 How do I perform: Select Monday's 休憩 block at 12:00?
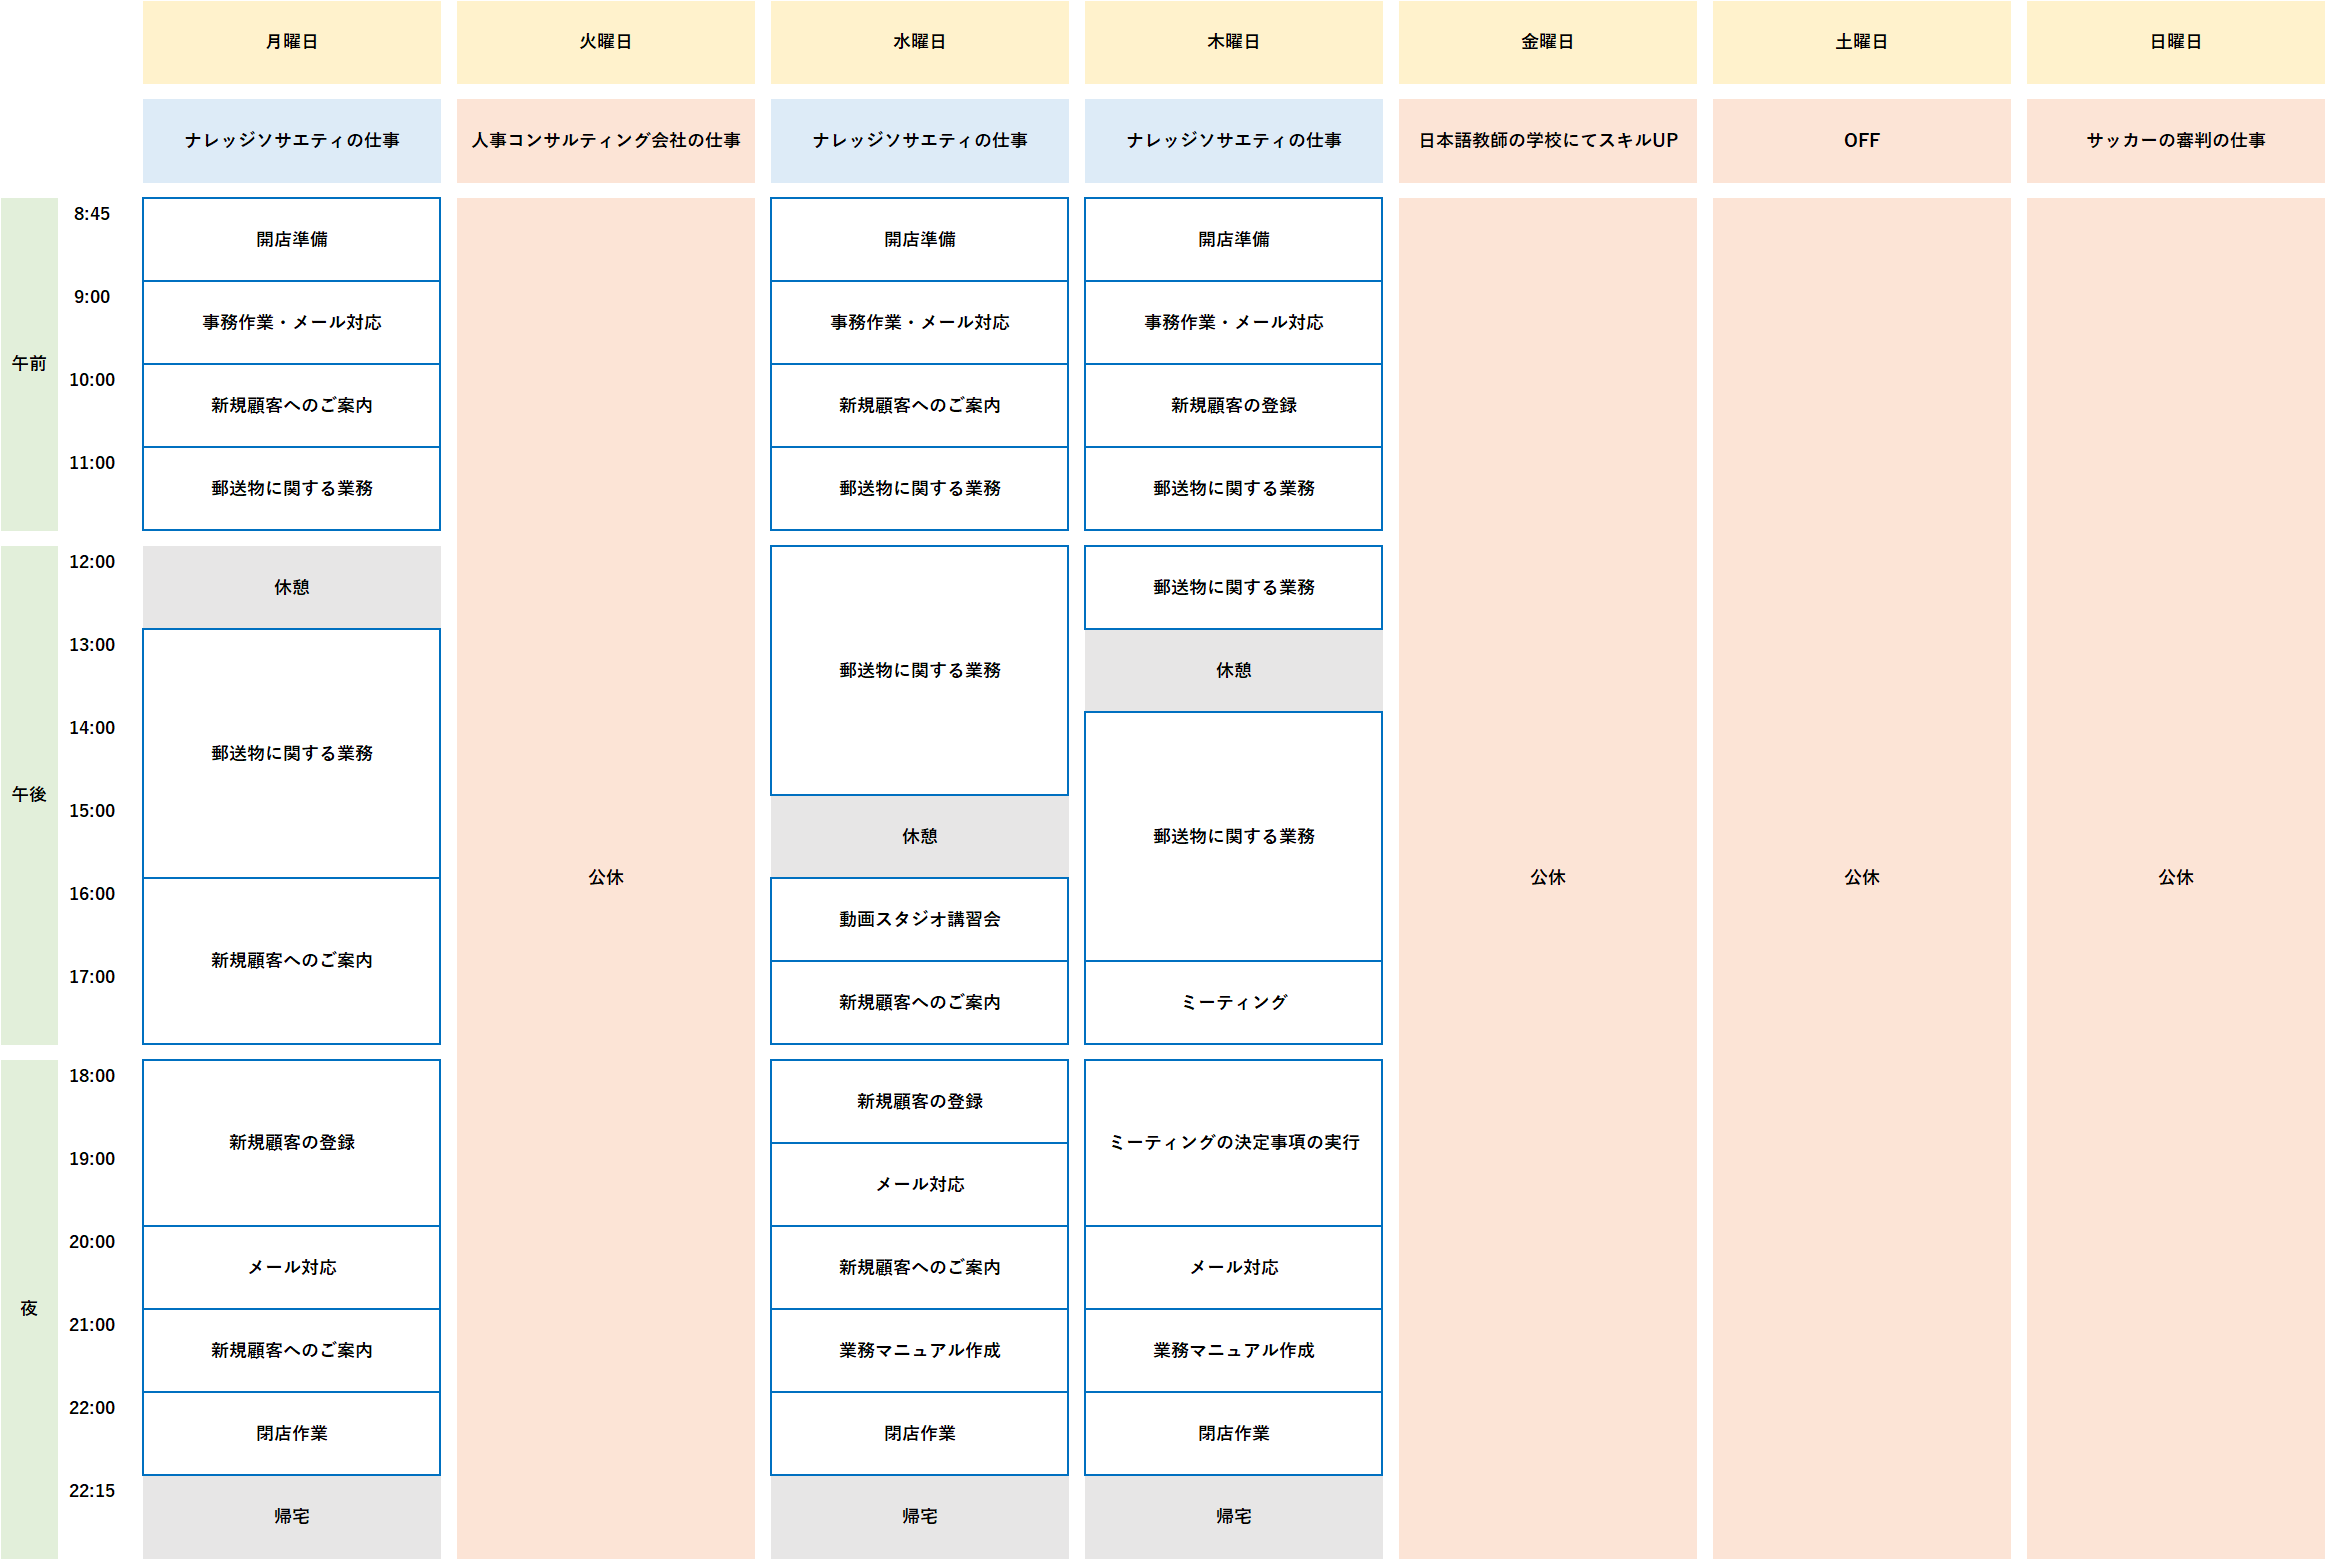pyautogui.click(x=291, y=587)
